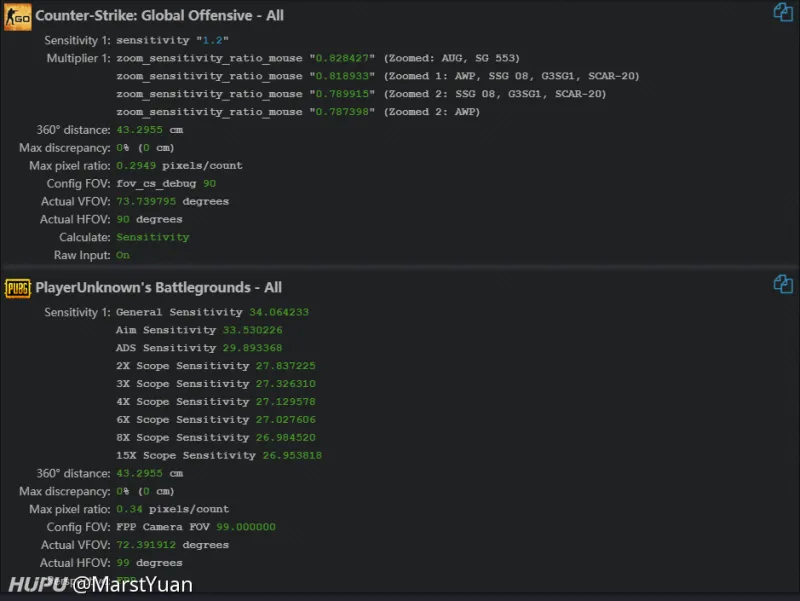
Task: Select zoom ratio value "0.787398"
Action: 342,112
